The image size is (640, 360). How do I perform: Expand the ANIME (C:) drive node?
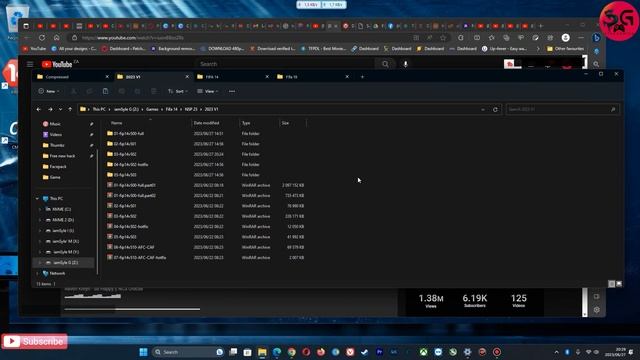tap(40, 209)
